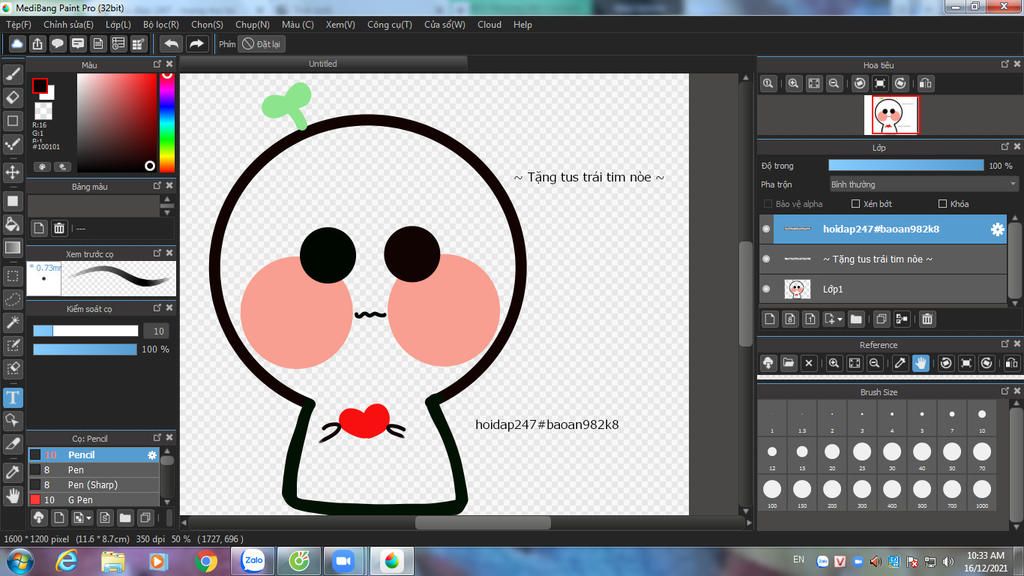Choose the Select Pen tool
The width and height of the screenshot is (1024, 576).
12,345
